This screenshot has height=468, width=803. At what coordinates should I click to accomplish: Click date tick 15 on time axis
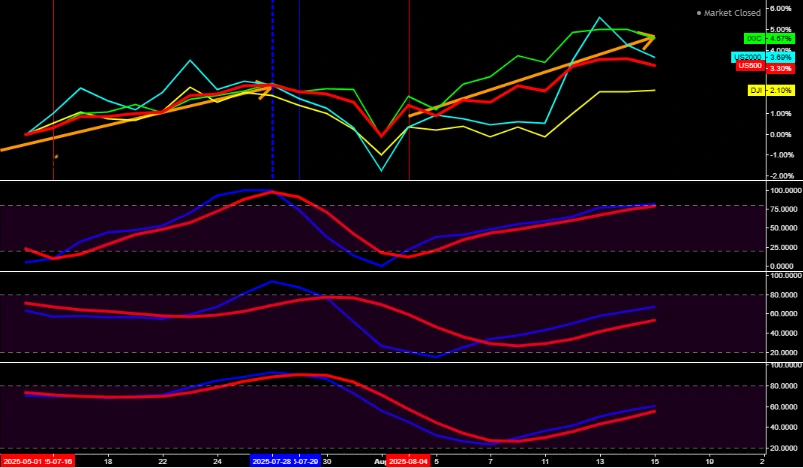coord(654,461)
